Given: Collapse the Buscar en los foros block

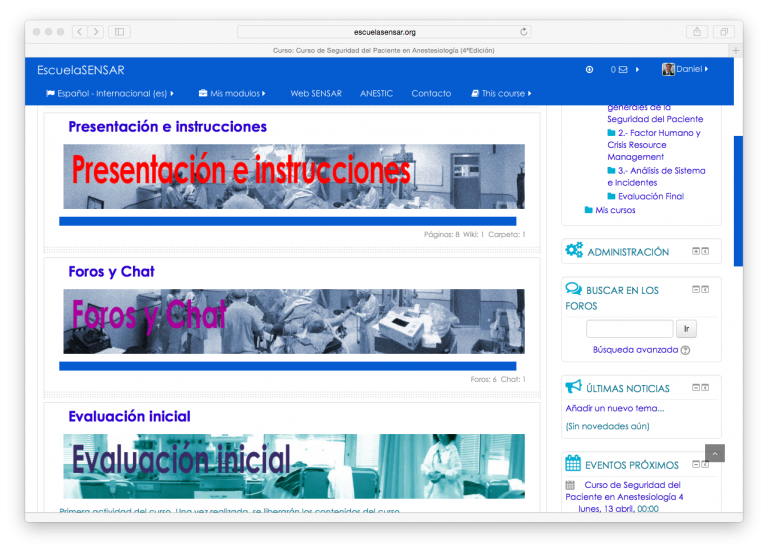Looking at the screenshot, I should coord(696,289).
